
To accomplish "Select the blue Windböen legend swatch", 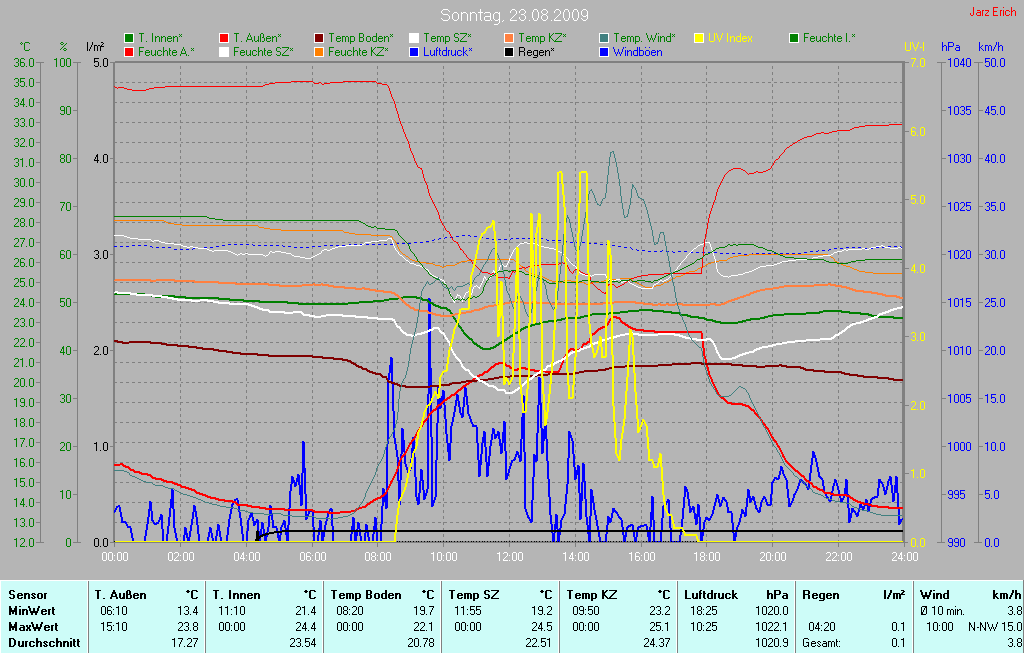I will (x=604, y=52).
